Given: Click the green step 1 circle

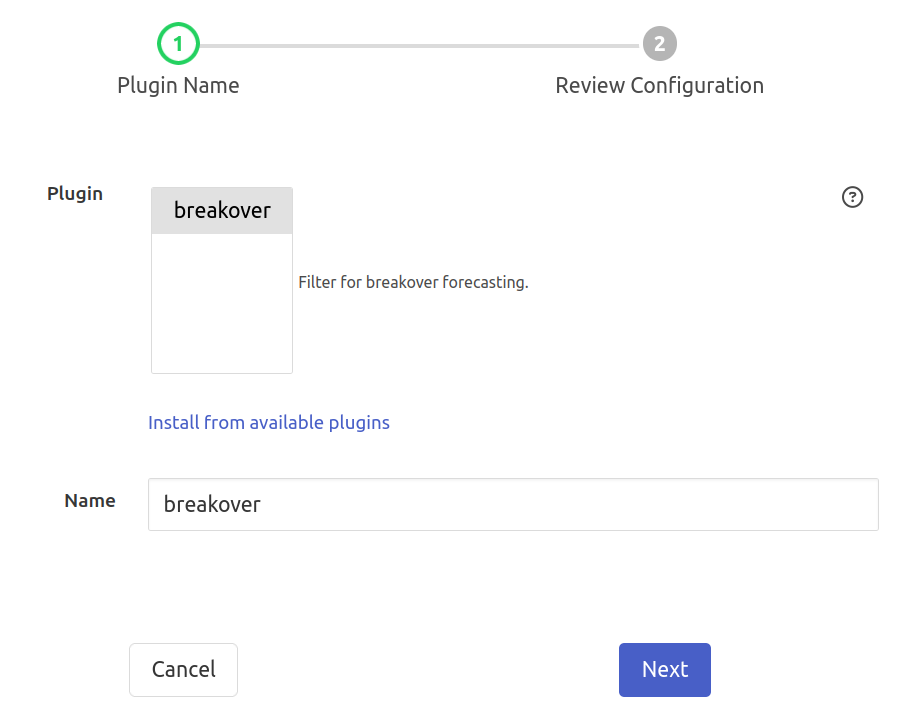Looking at the screenshot, I should pyautogui.click(x=178, y=44).
